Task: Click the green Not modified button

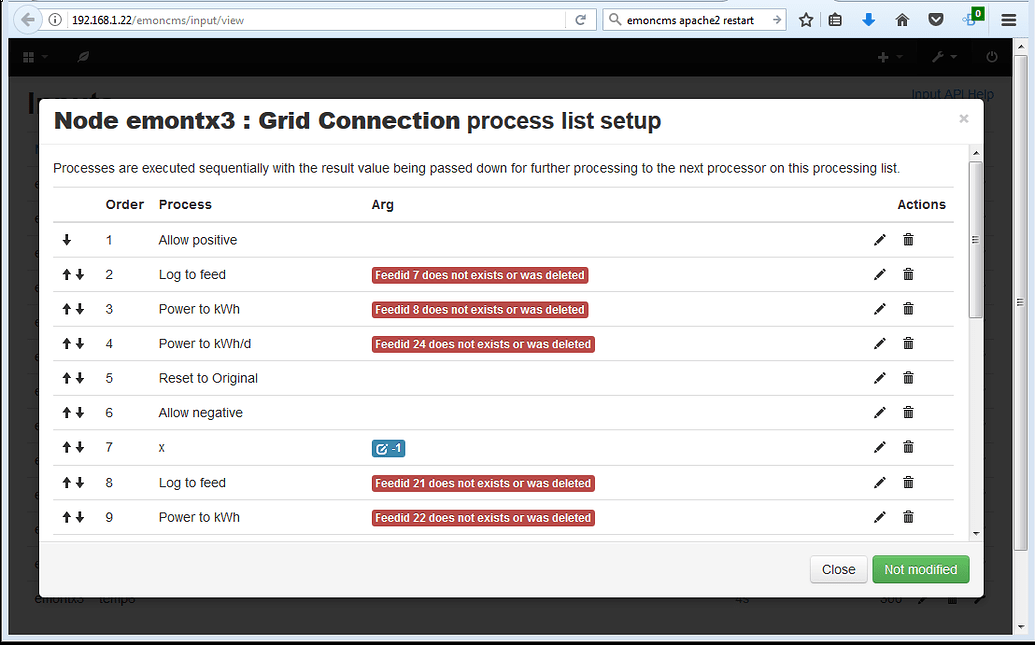Action: click(920, 569)
